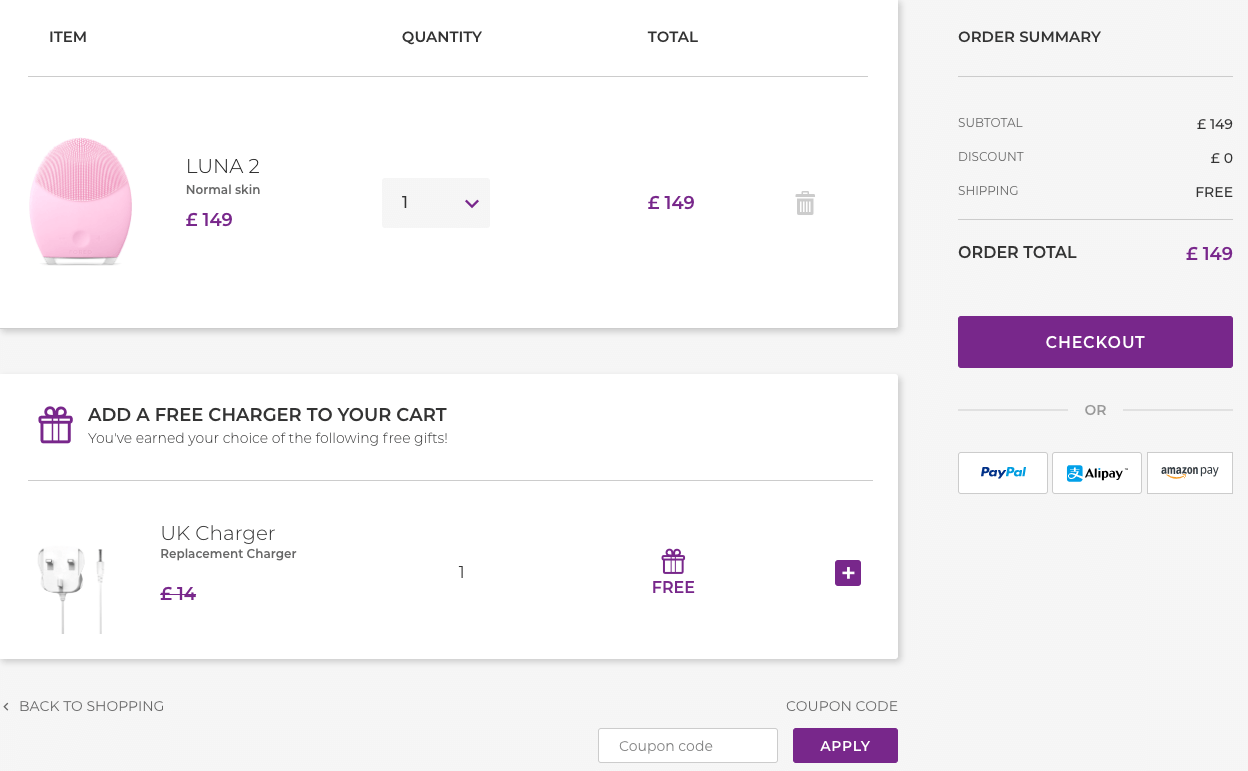Click the QUANTITY column header
Image resolution: width=1248 pixels, height=771 pixels.
(x=442, y=37)
